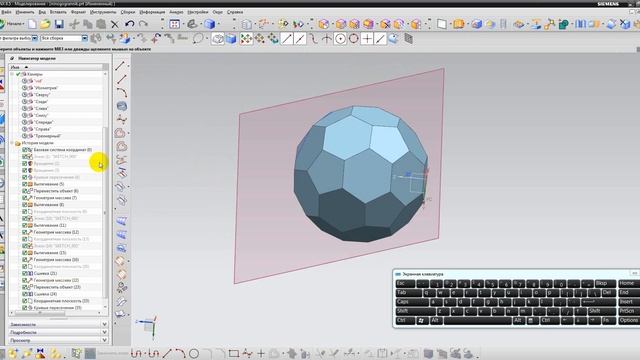The height and width of the screenshot is (360, 640).
Task: Click the Windows key on on-screen keyboard
Action: [x=422, y=321]
